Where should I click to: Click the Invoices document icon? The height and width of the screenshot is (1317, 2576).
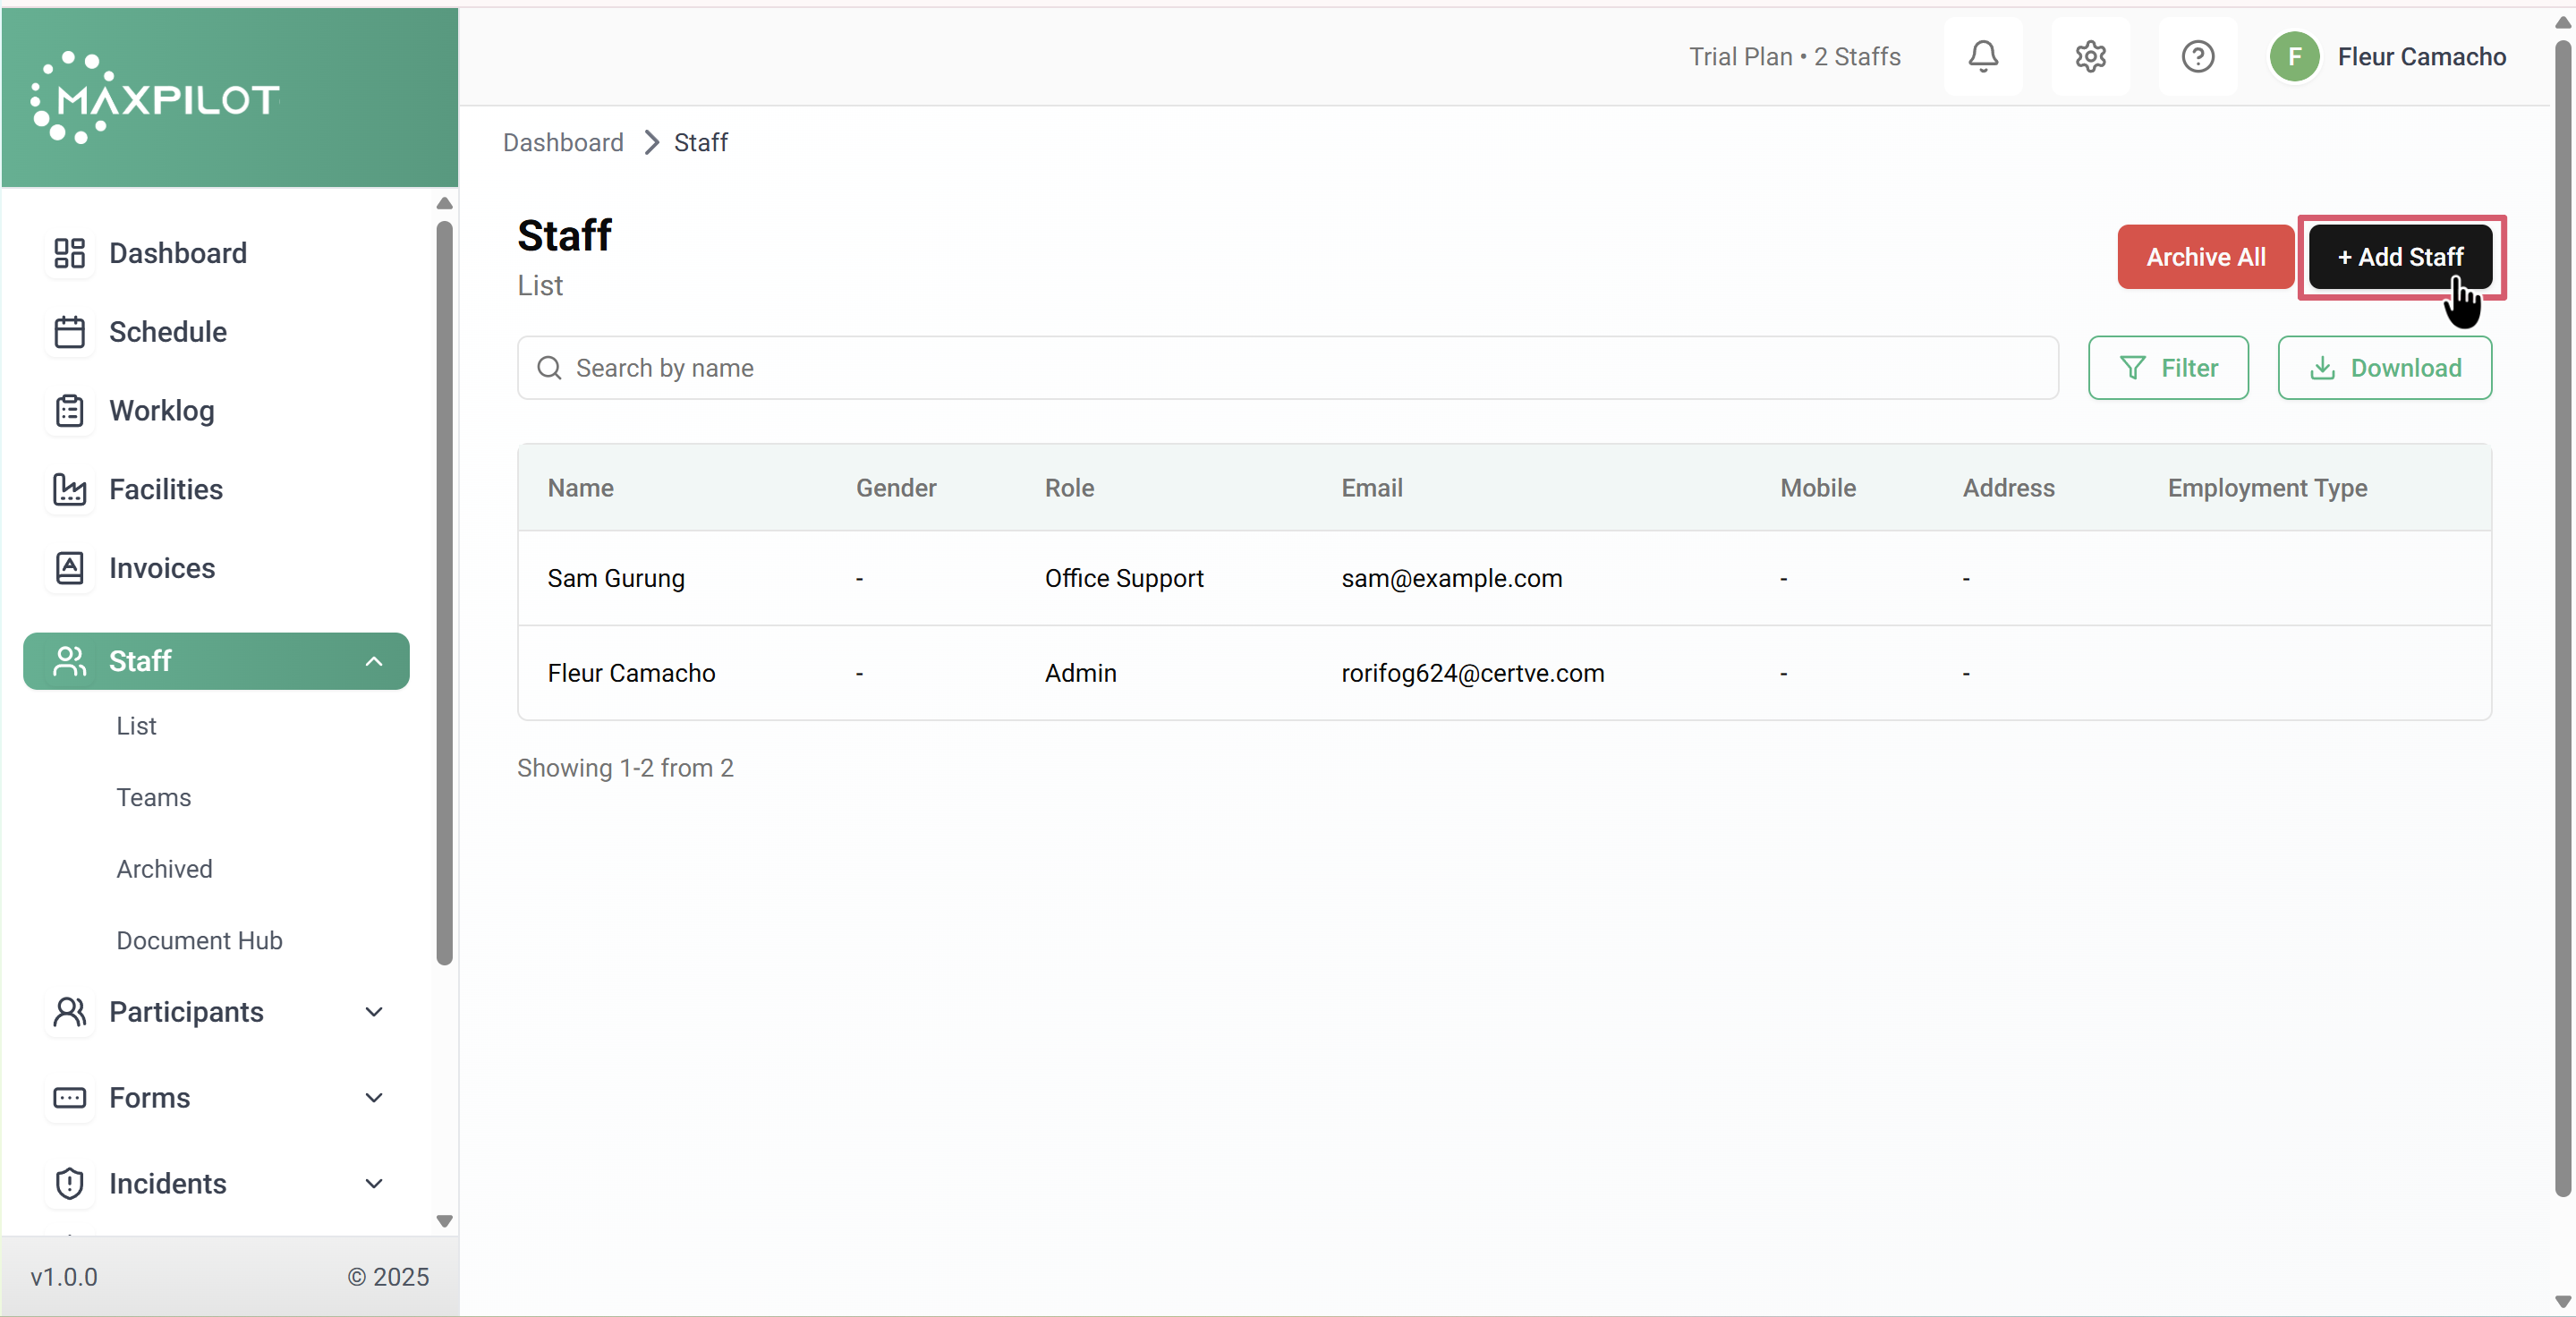click(x=69, y=568)
